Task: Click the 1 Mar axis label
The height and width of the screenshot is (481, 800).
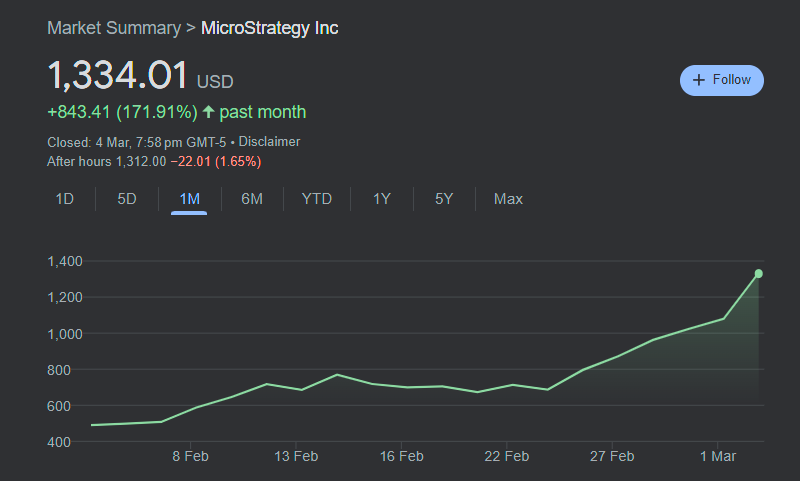Action: (718, 456)
